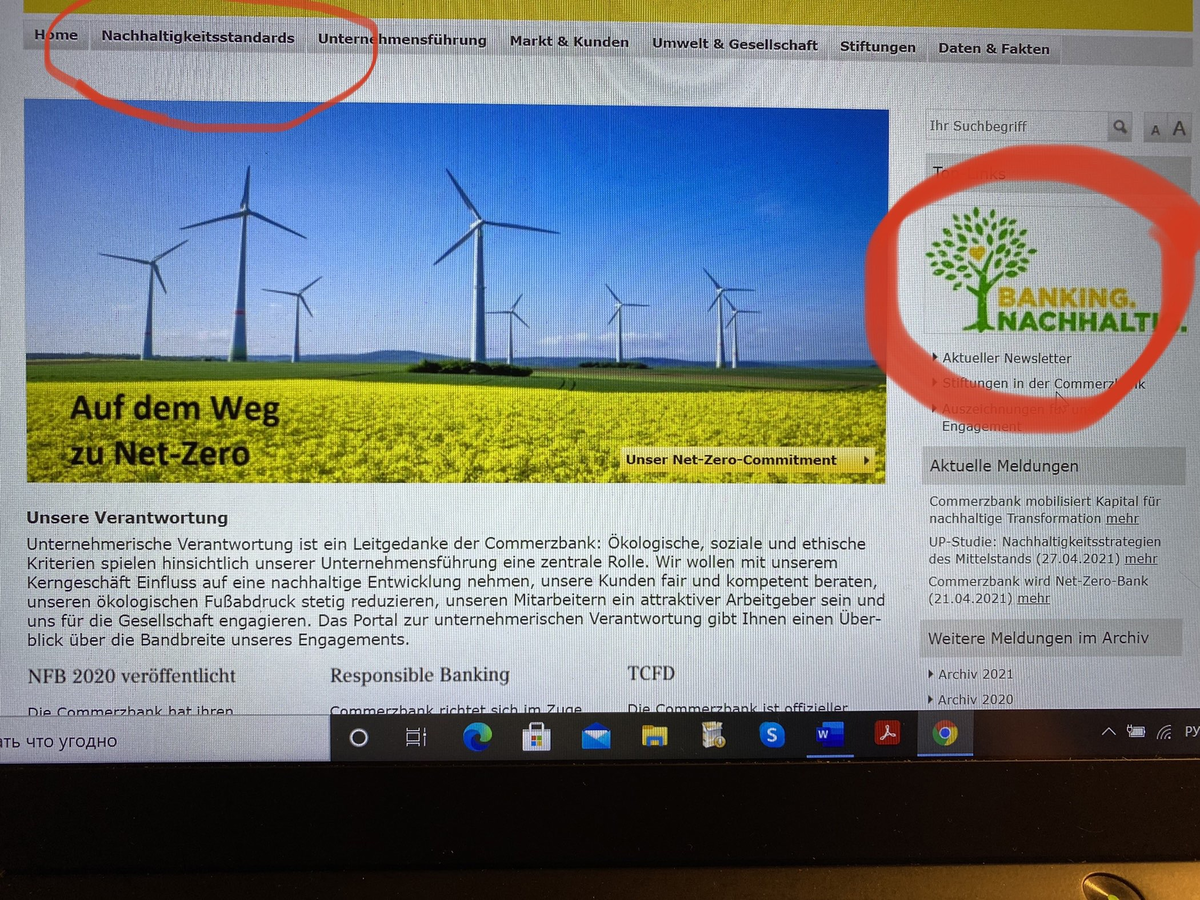Open the Archiv 2020 link
The height and width of the screenshot is (900, 1200).
975,700
